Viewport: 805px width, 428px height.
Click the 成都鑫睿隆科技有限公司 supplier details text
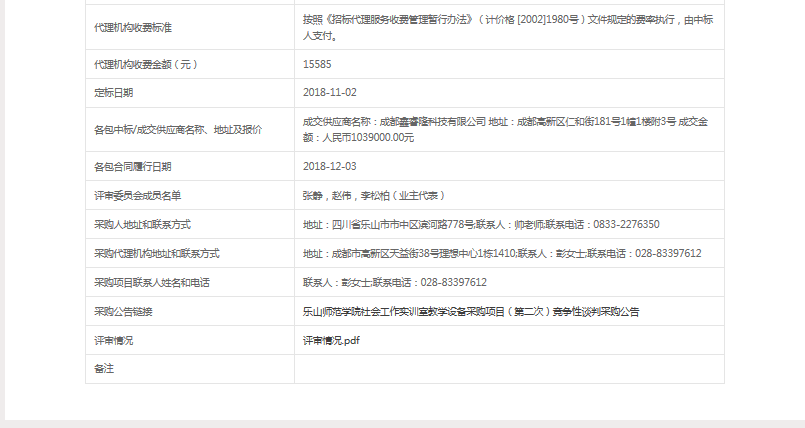click(x=507, y=129)
